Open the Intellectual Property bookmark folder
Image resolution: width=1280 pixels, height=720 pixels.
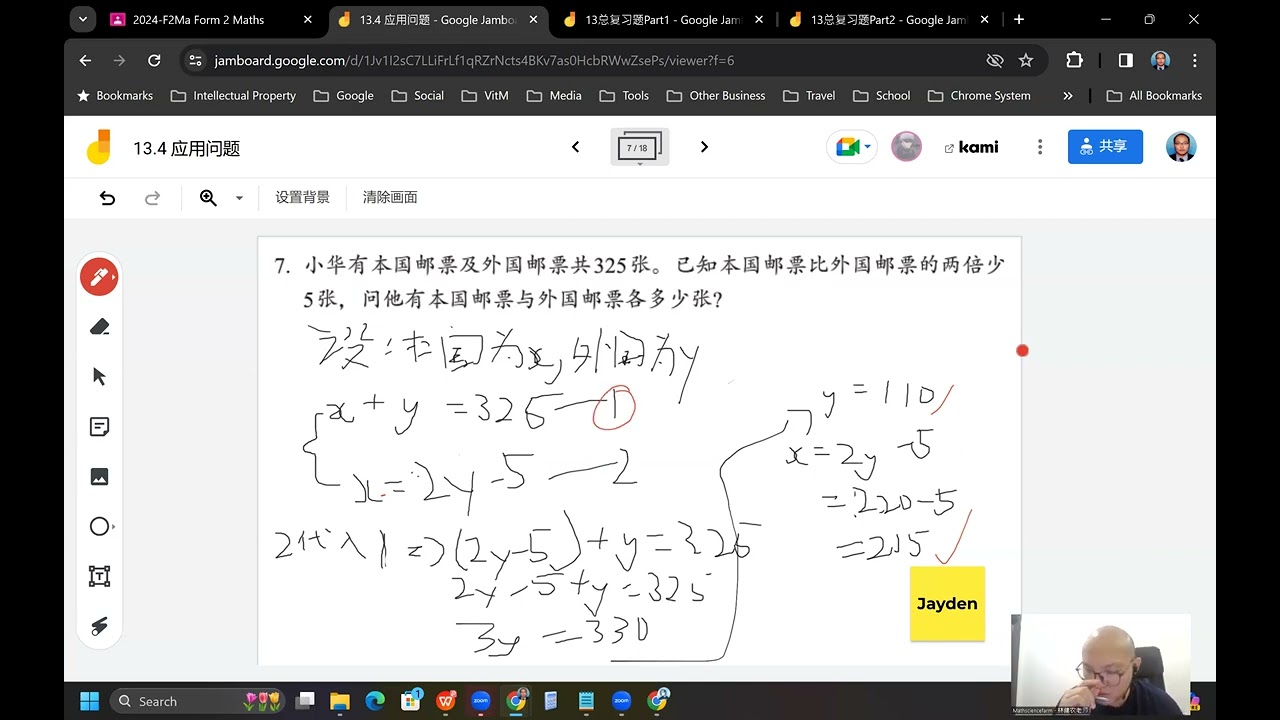(234, 96)
